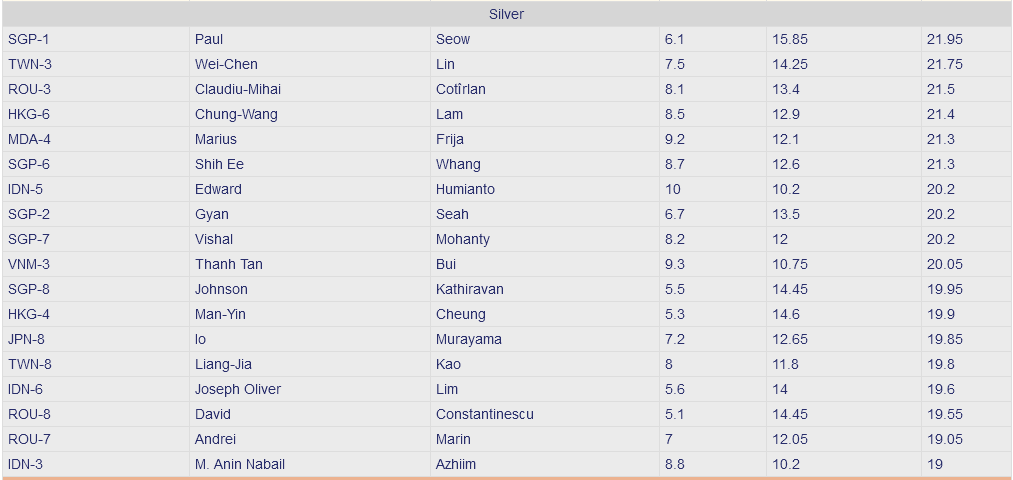
Task: Select Joseph Oliver name cell
Action: (309, 389)
